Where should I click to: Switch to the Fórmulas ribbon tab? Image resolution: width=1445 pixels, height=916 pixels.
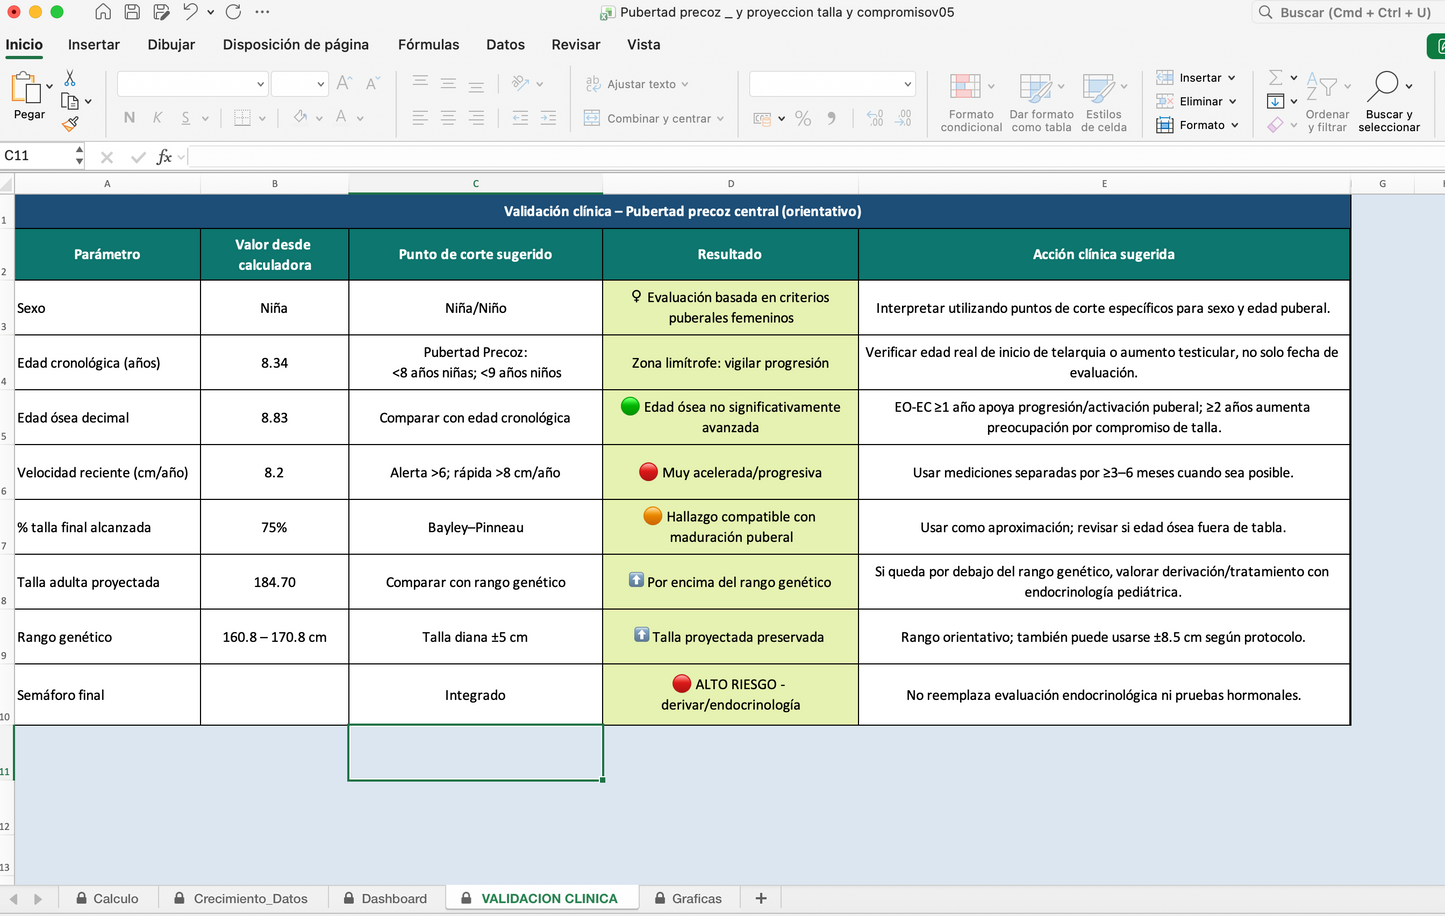tap(429, 45)
